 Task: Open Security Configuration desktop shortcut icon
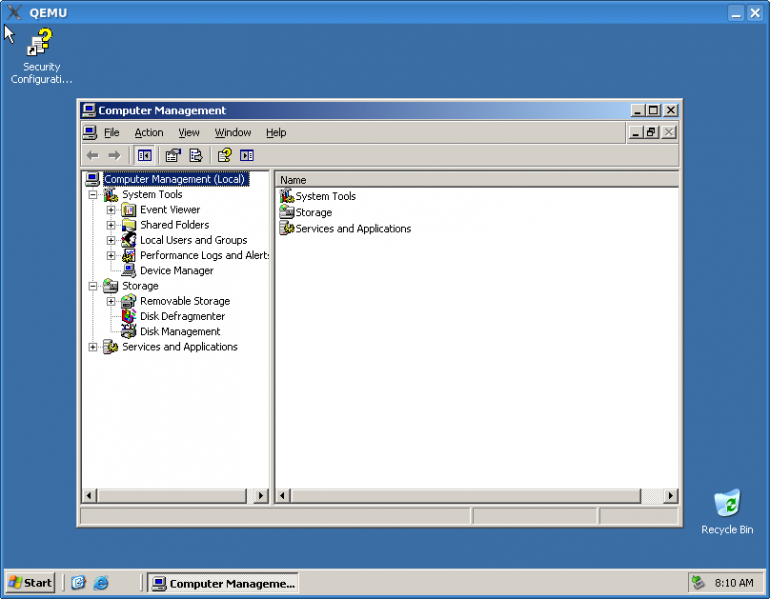(x=41, y=46)
